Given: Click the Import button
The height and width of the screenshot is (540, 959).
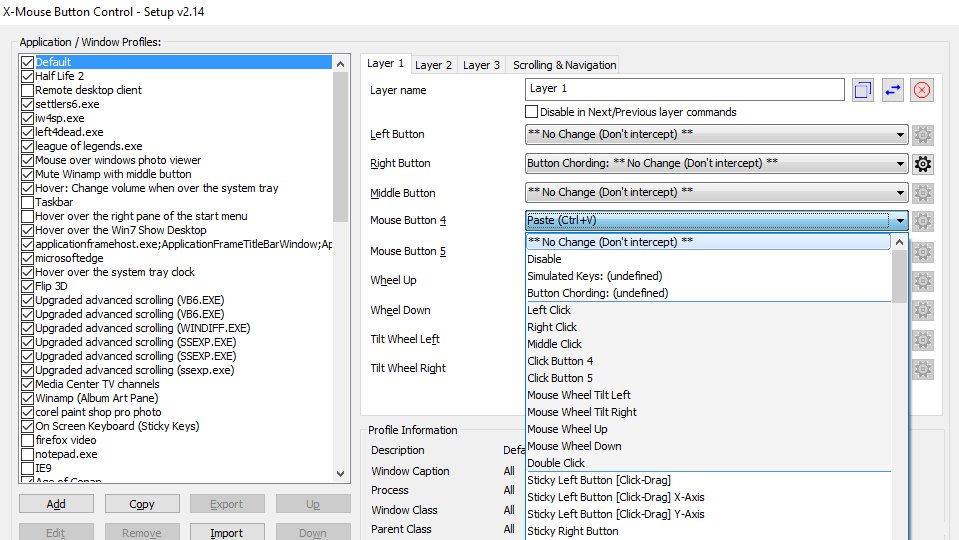Looking at the screenshot, I should (x=226, y=532).
